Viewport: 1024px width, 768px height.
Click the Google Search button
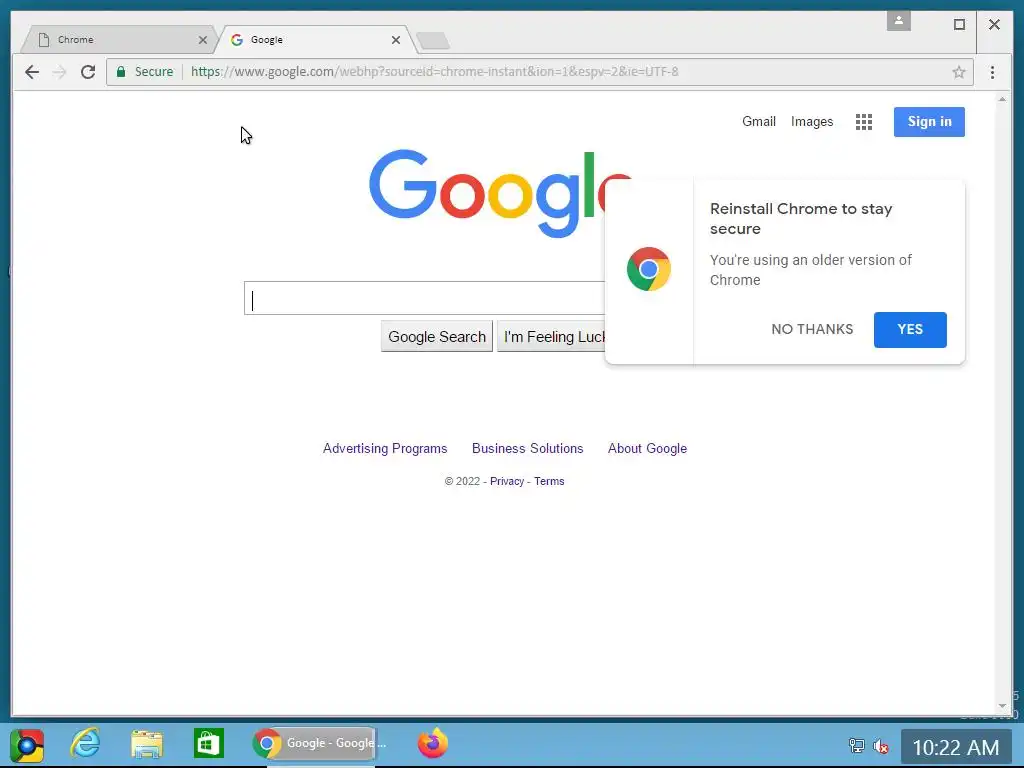437,336
